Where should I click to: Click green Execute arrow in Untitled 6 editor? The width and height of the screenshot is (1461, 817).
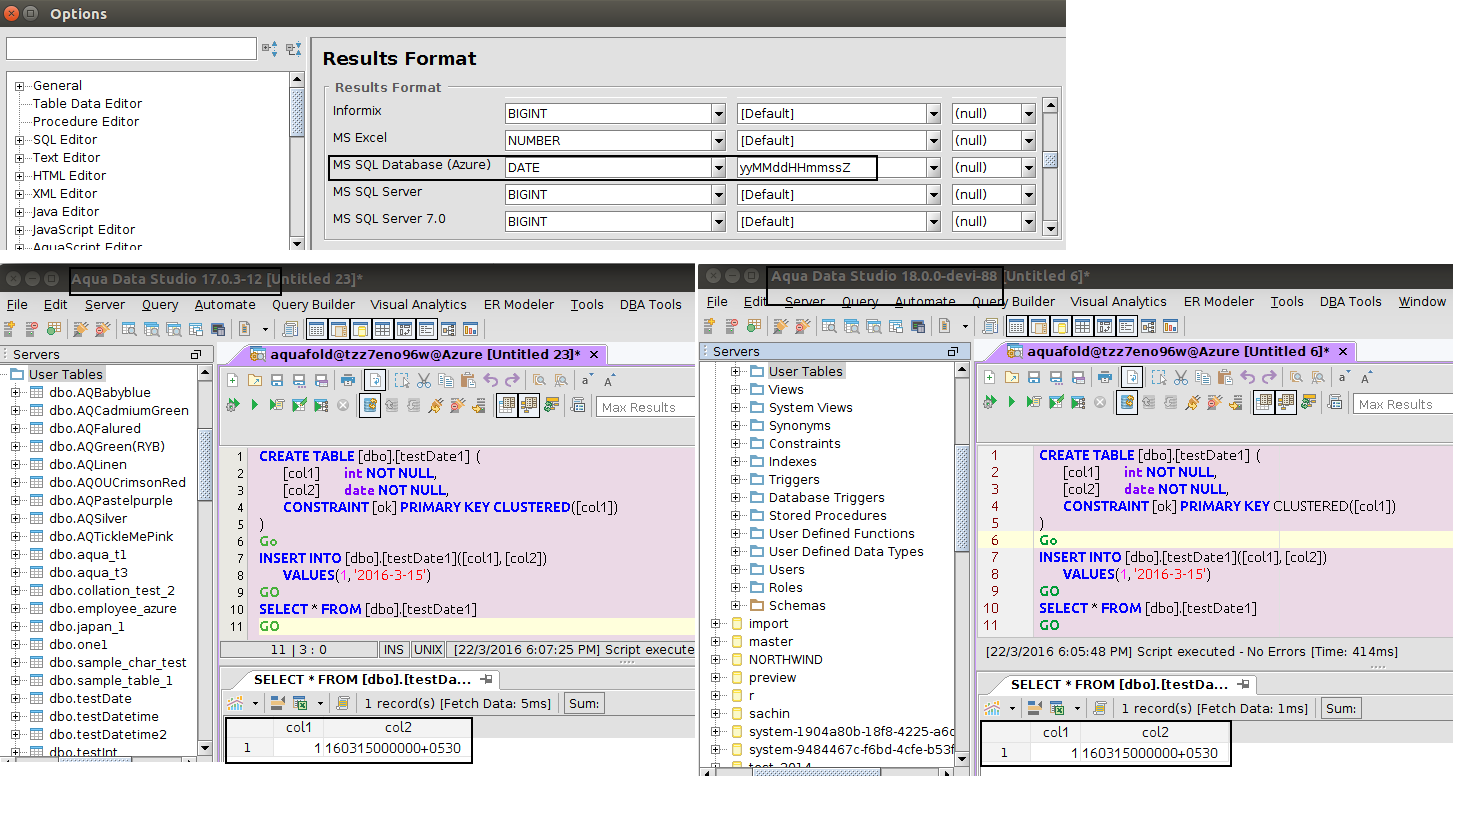[1012, 402]
